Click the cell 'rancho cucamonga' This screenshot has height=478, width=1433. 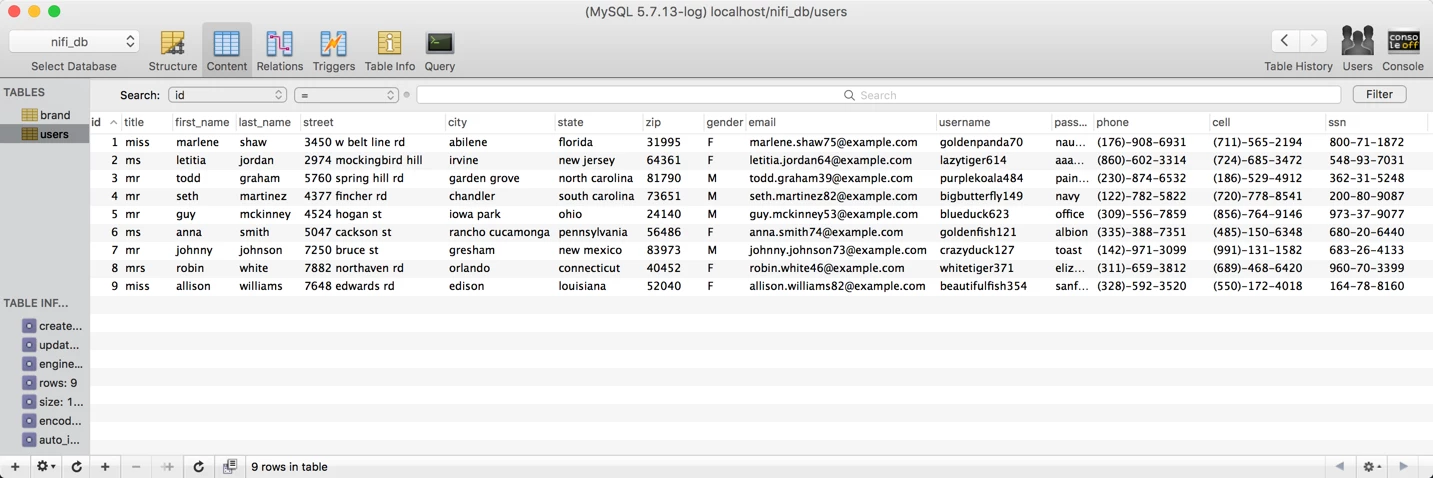(499, 232)
